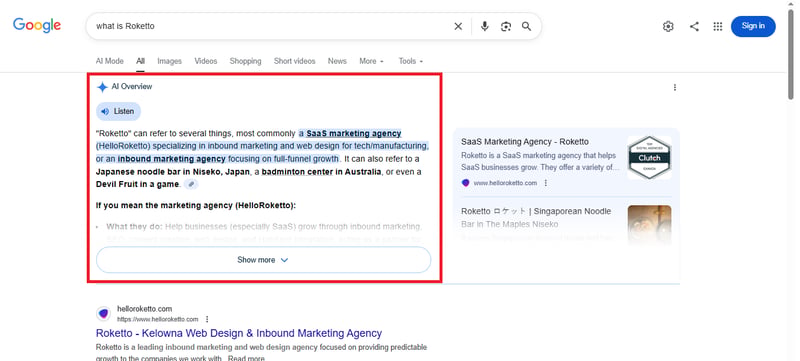
Task: Open the Shopping tab
Action: (x=245, y=61)
